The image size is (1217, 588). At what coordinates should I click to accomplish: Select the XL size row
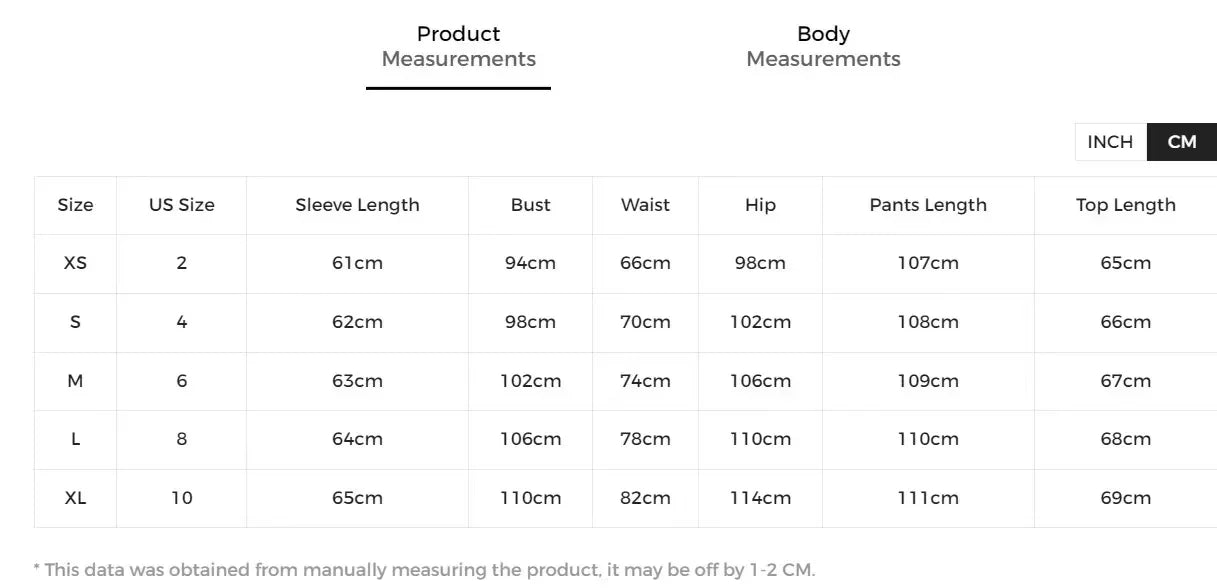[x=75, y=498]
